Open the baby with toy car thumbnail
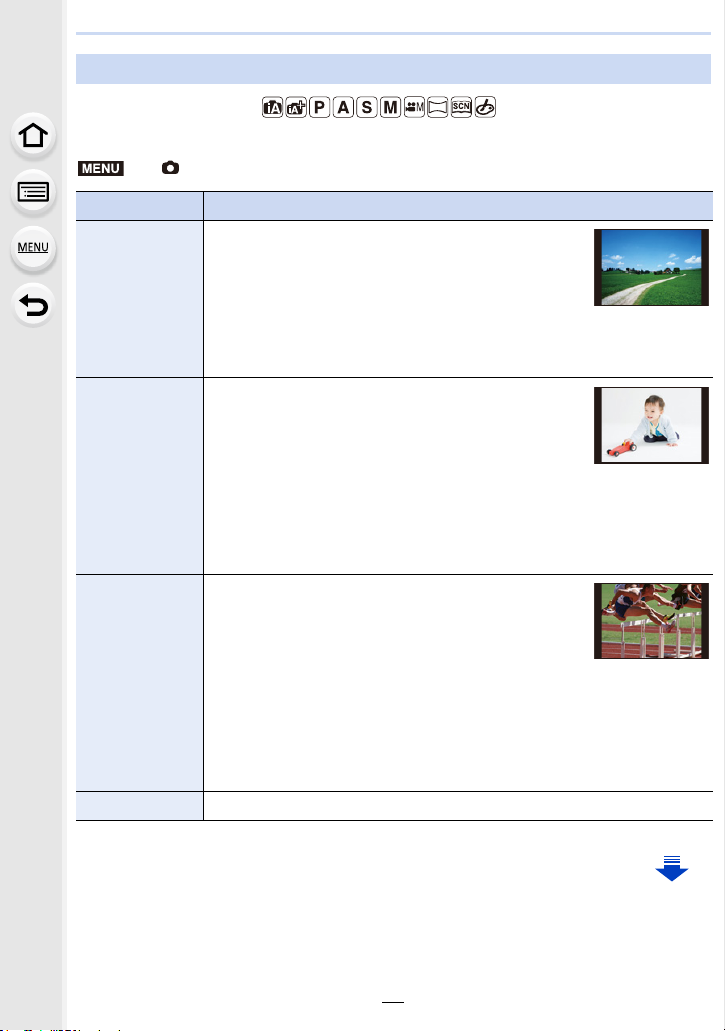This screenshot has width=725, height=1031. (651, 425)
